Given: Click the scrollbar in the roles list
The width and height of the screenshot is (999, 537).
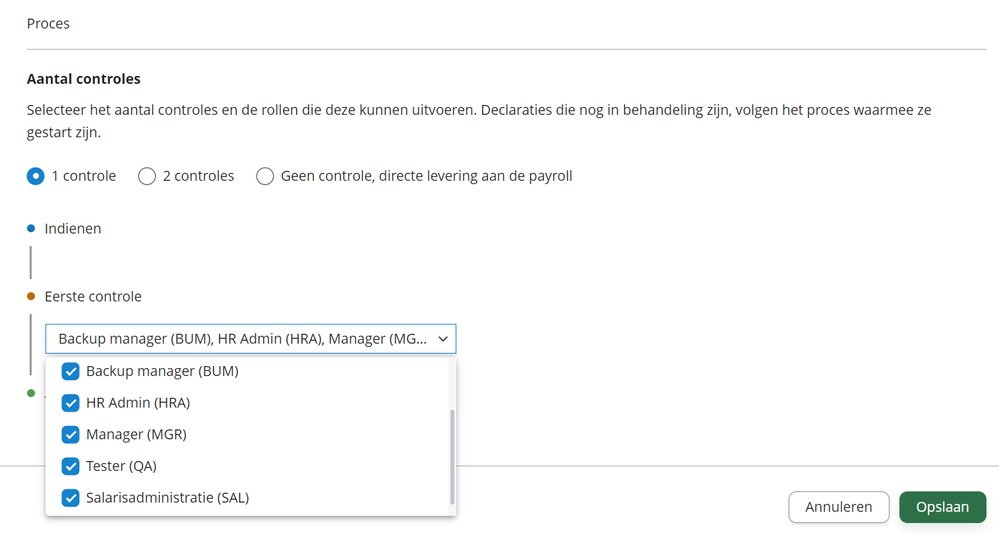Looking at the screenshot, I should [x=453, y=455].
